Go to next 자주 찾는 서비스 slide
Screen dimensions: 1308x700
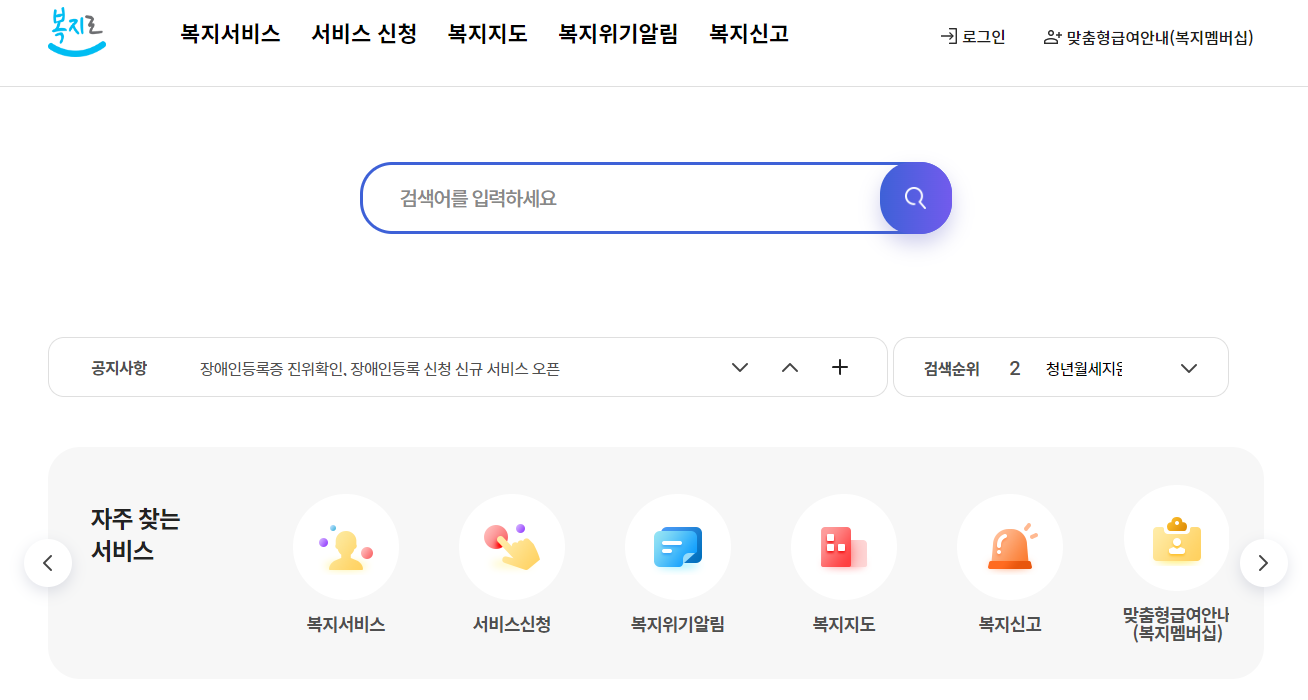click(1264, 563)
